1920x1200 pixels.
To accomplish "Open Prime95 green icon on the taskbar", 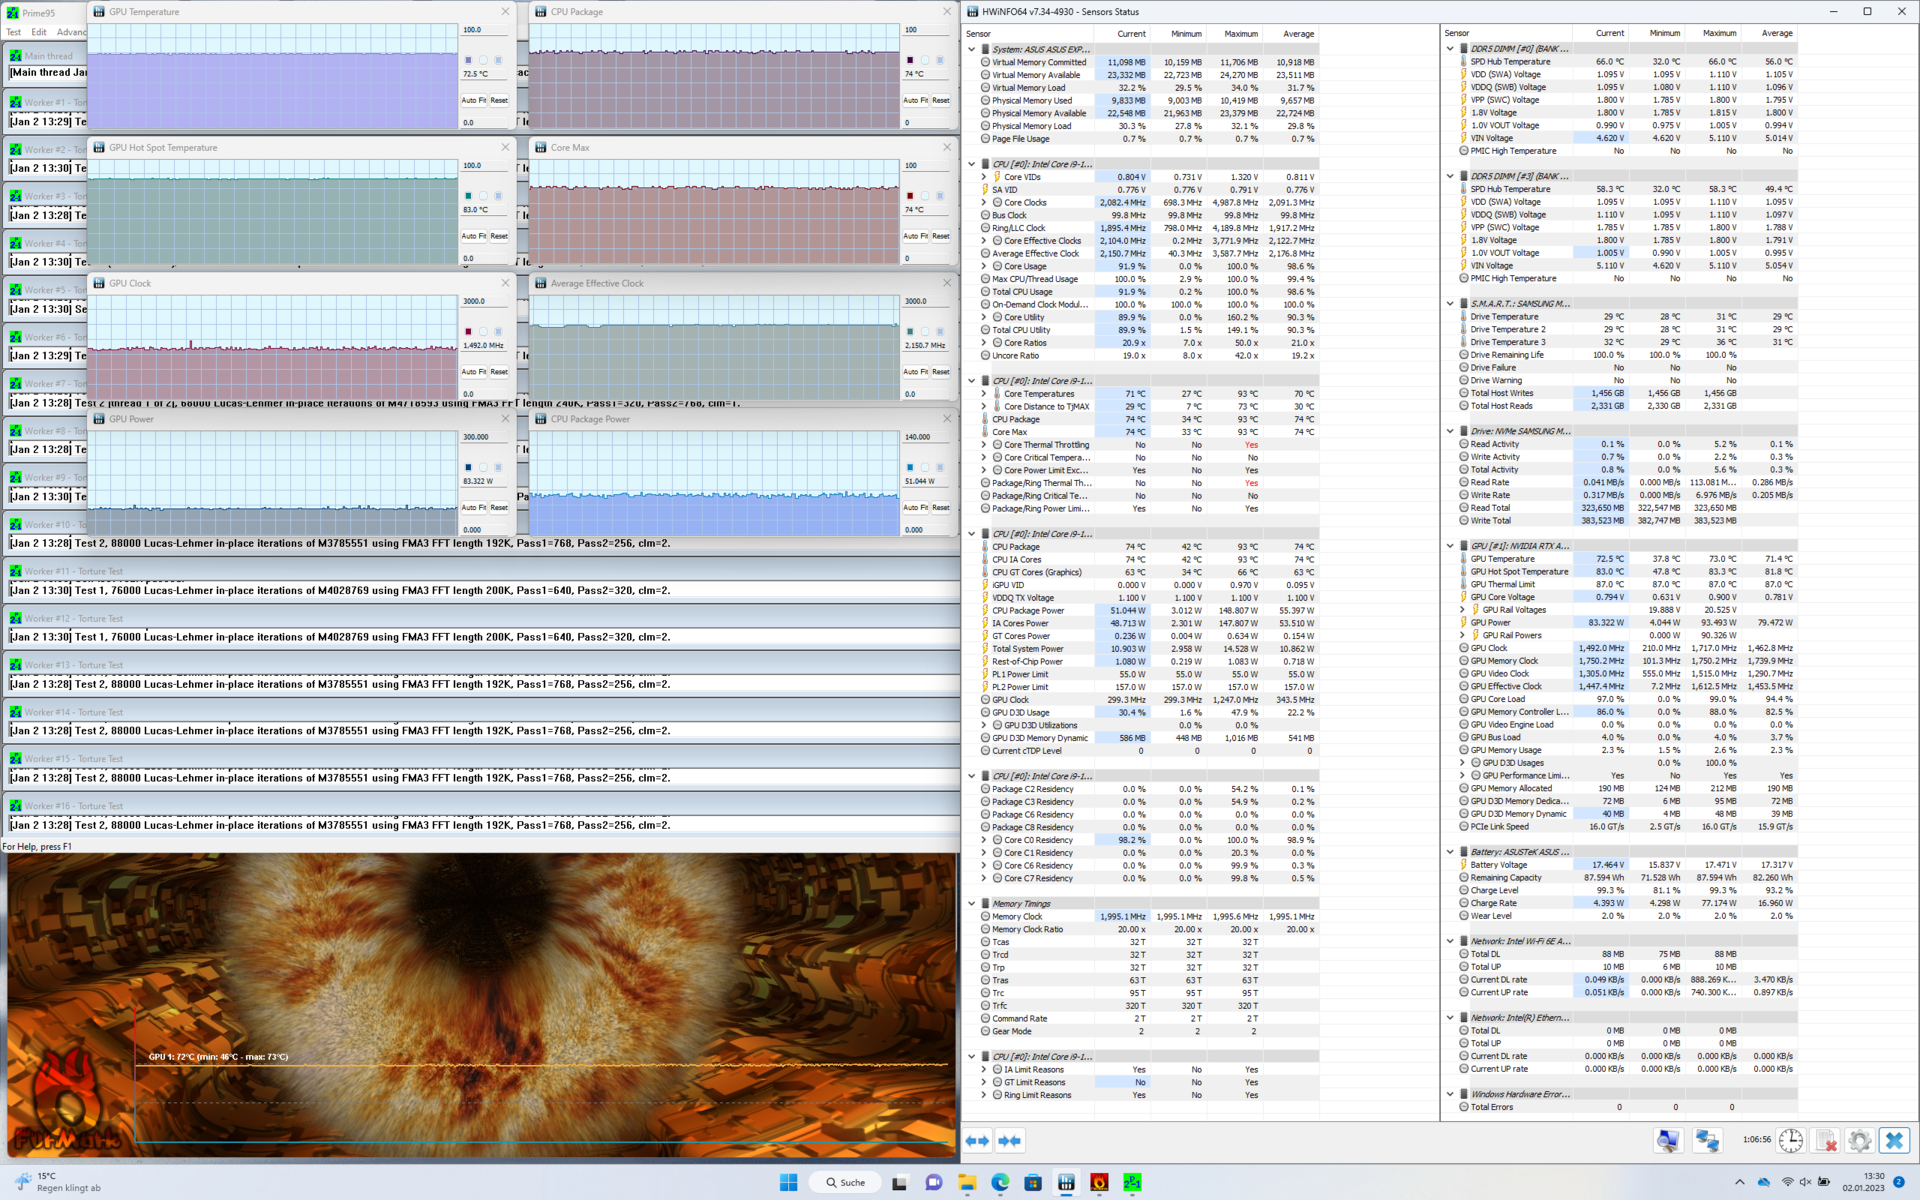I will coord(1132,1183).
